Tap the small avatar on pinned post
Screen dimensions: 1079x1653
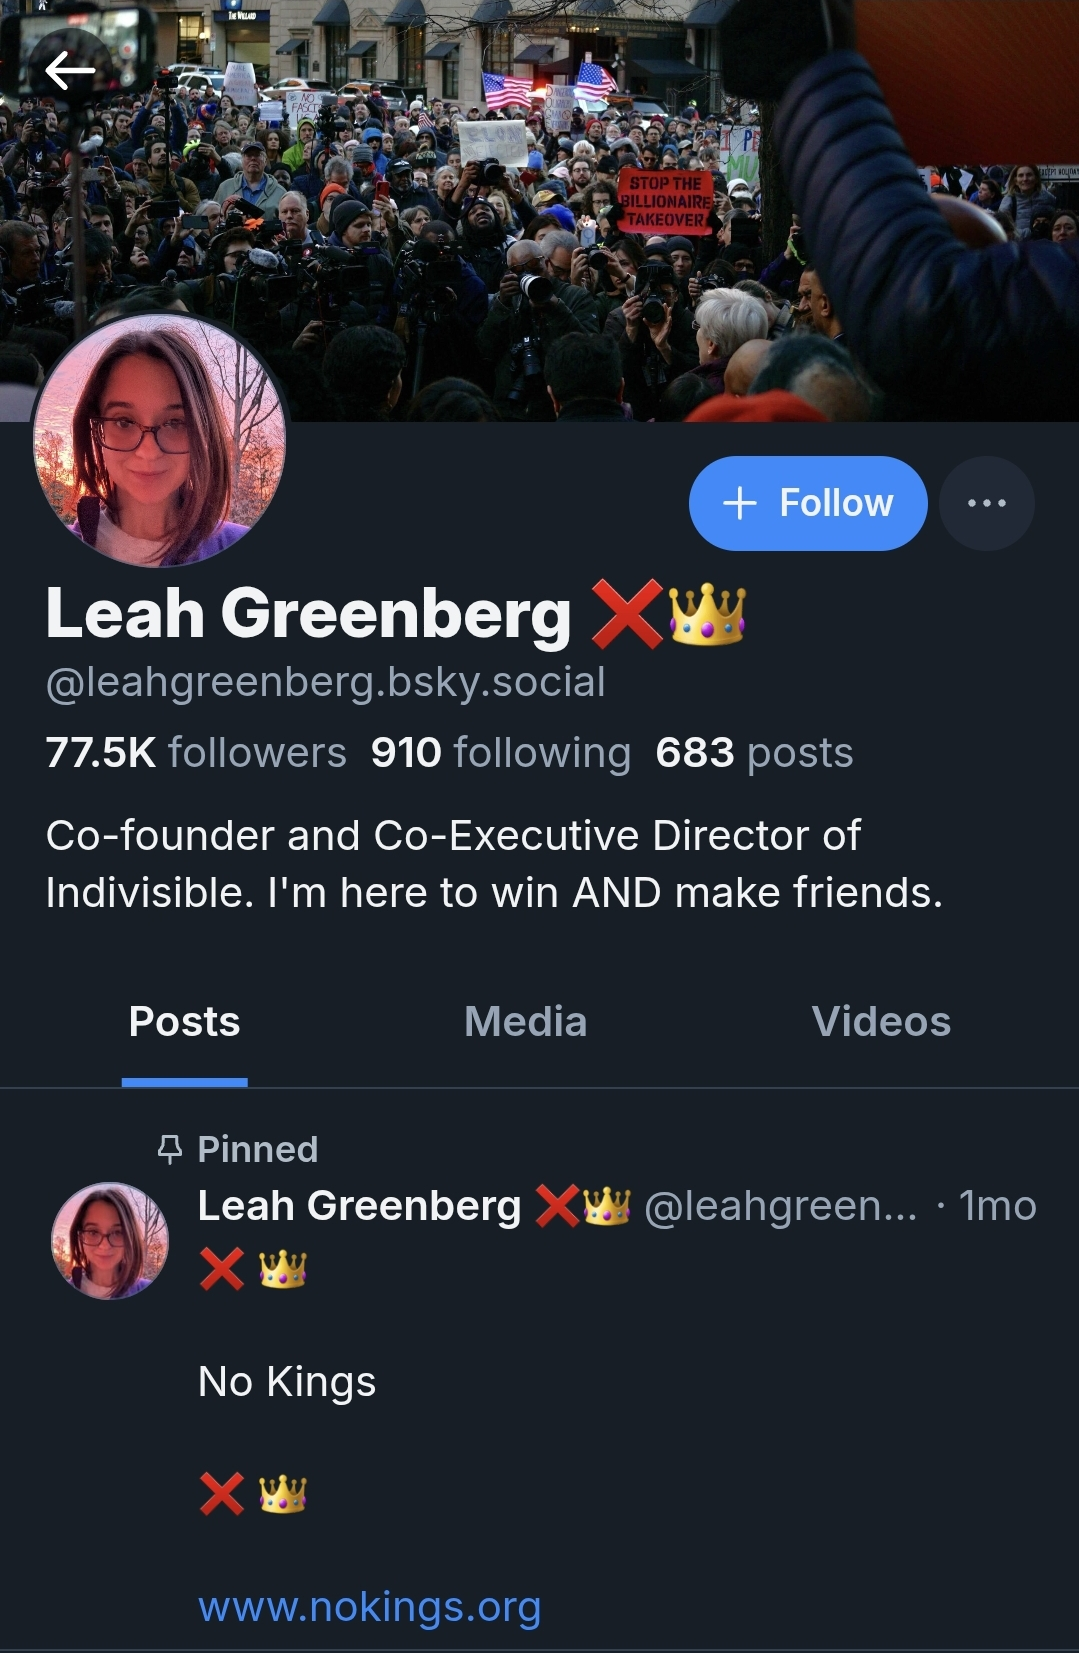[x=110, y=1241]
